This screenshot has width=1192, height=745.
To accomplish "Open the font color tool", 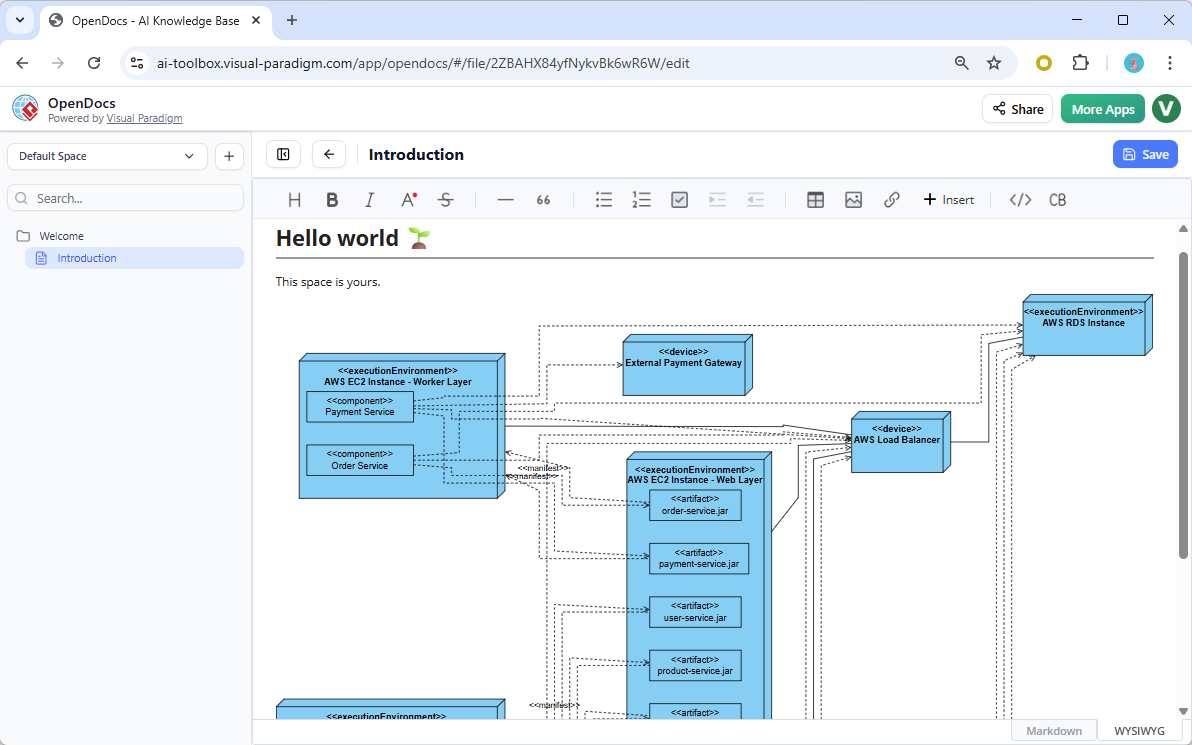I will 407,199.
